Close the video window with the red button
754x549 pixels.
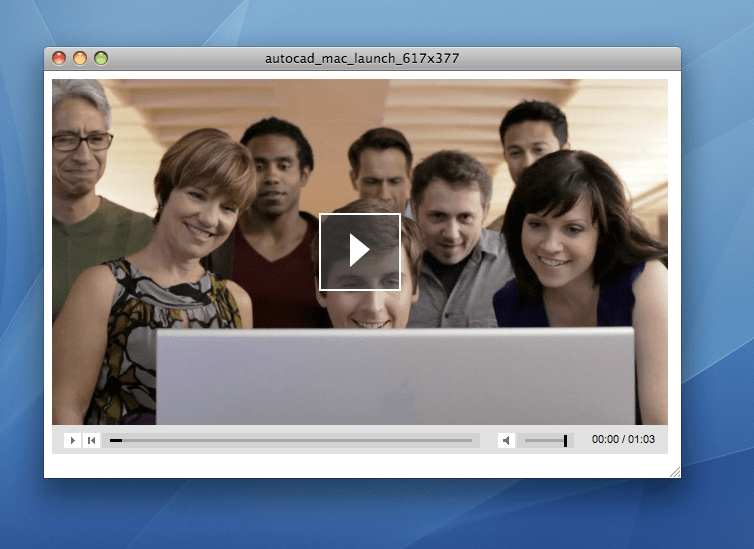click(59, 58)
